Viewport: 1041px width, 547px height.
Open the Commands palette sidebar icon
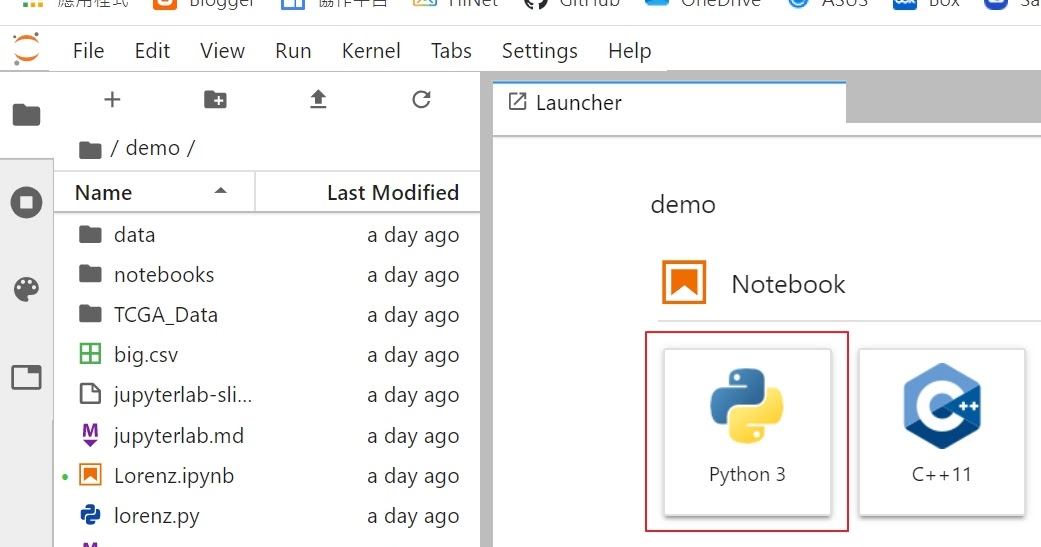pyautogui.click(x=26, y=290)
